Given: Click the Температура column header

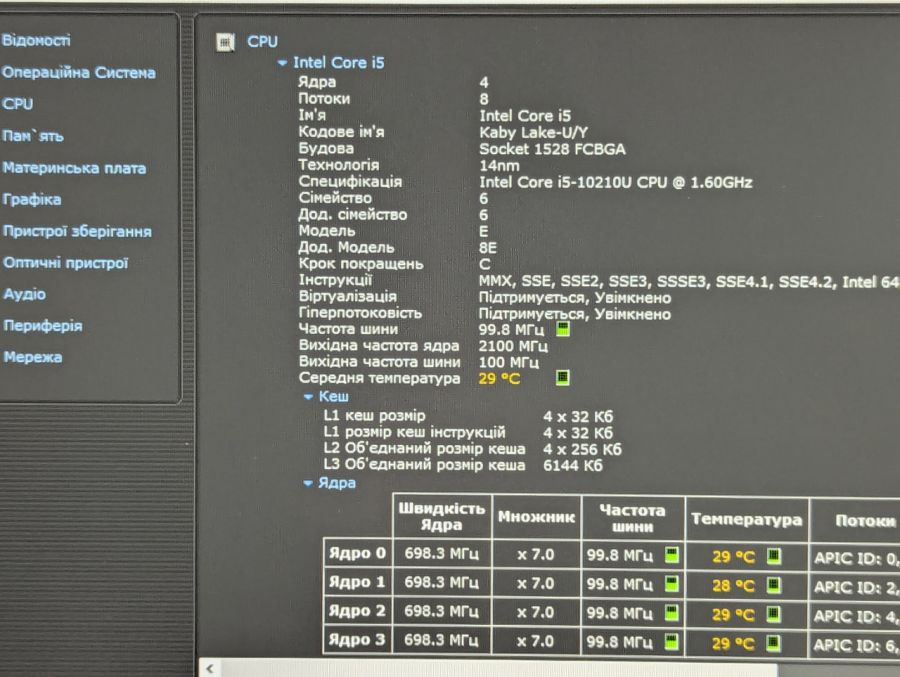Looking at the screenshot, I should (x=747, y=519).
